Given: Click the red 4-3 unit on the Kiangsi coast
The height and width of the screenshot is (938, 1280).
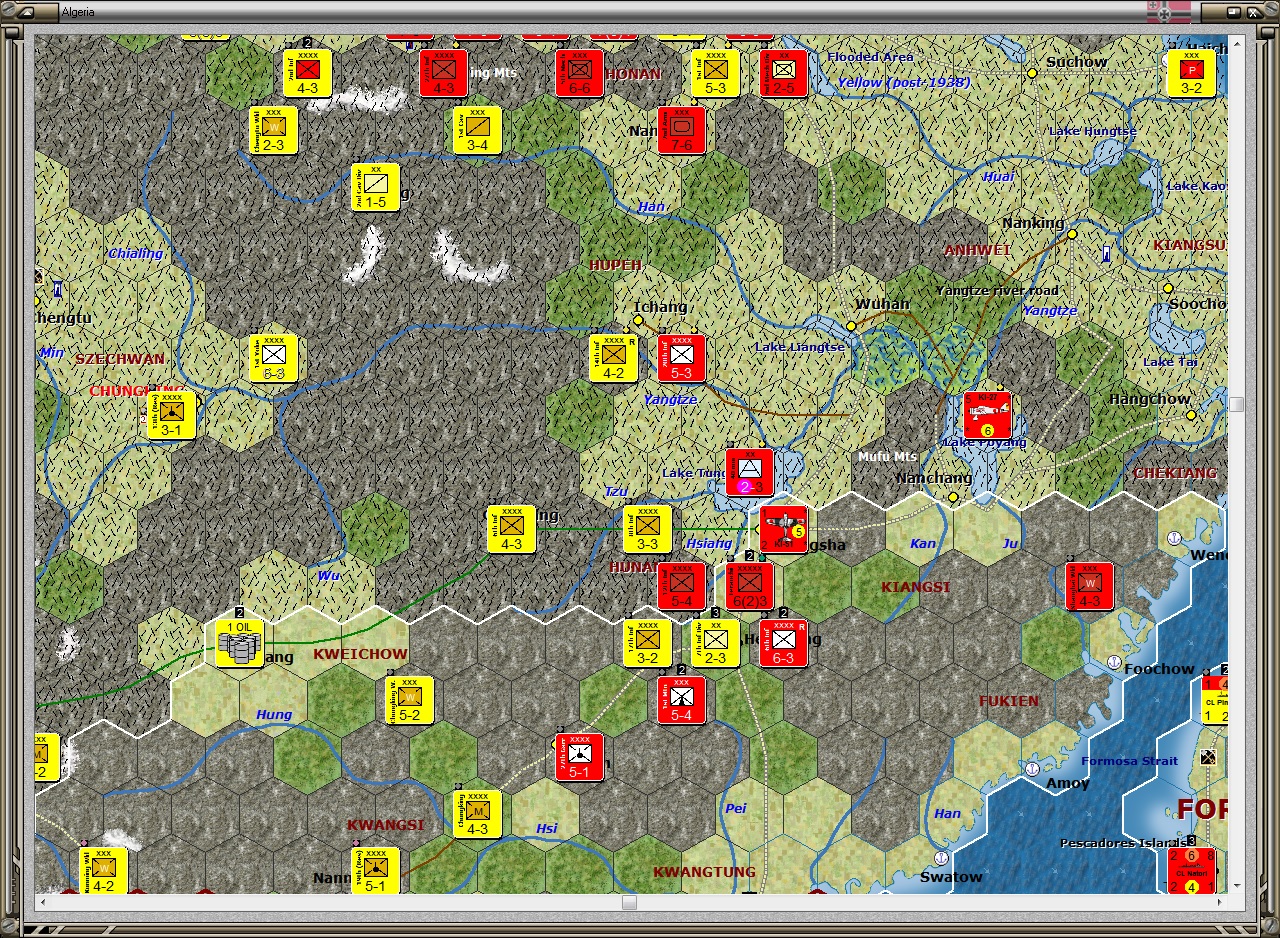Looking at the screenshot, I should [x=1091, y=587].
